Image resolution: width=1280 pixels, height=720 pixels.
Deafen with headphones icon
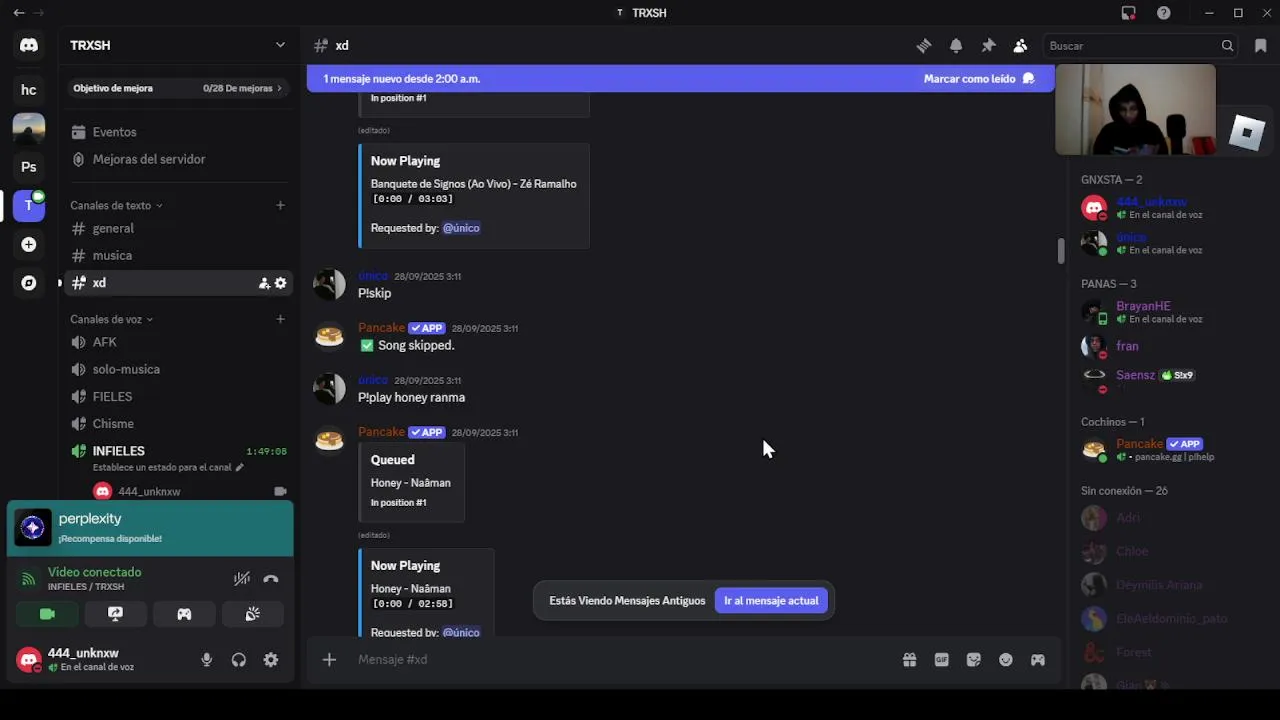239,660
